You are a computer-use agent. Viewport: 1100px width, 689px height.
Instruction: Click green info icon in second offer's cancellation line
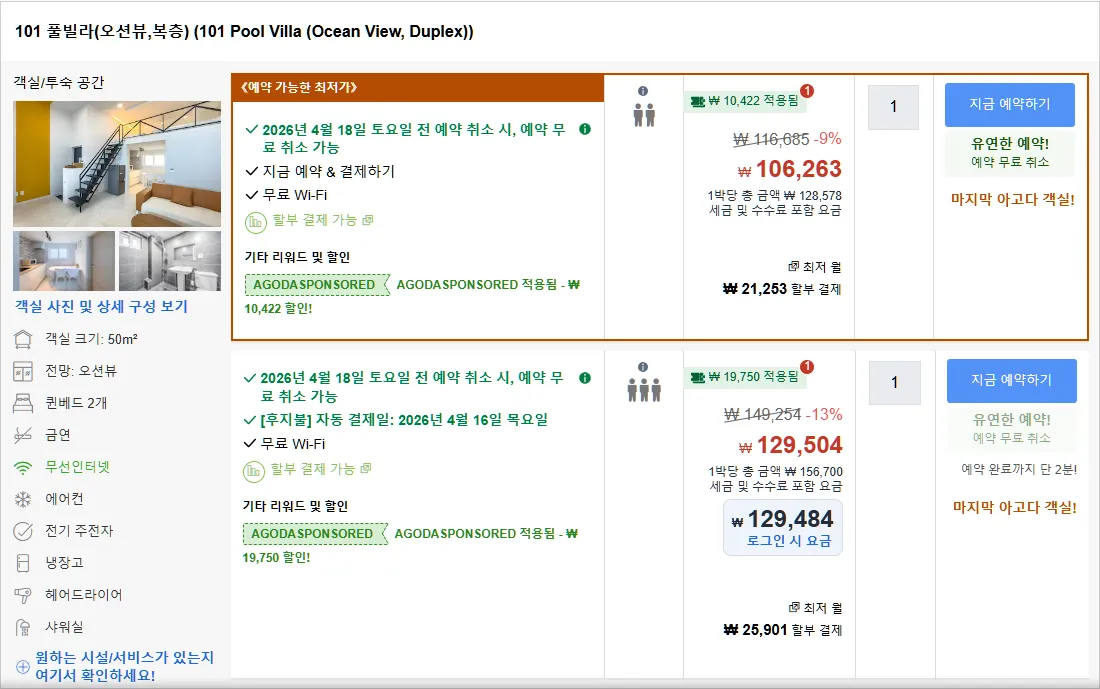(584, 378)
